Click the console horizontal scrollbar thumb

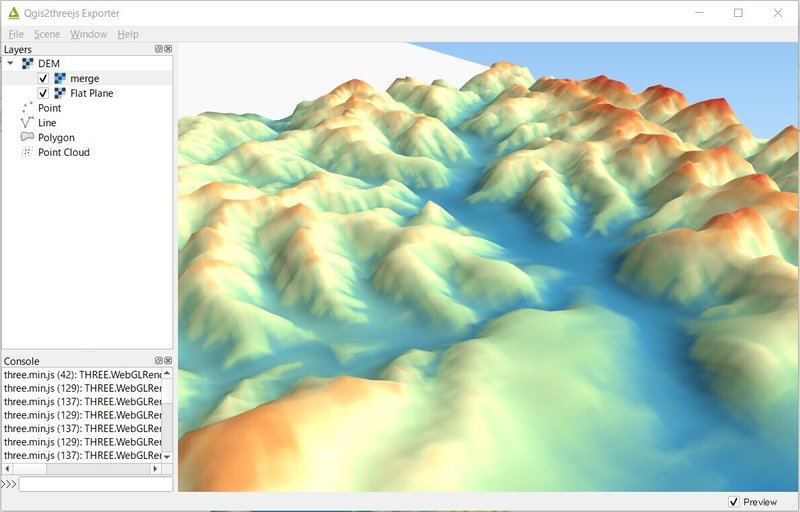tap(30, 469)
